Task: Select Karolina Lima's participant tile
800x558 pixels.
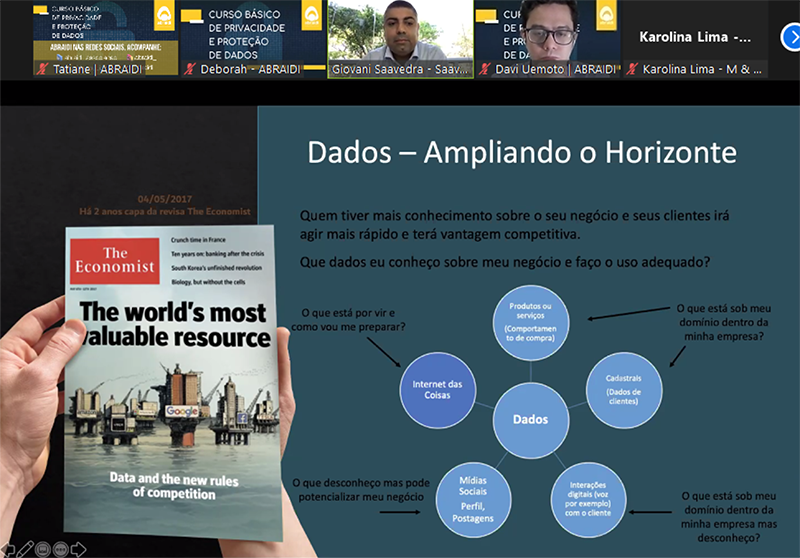Action: (695, 38)
